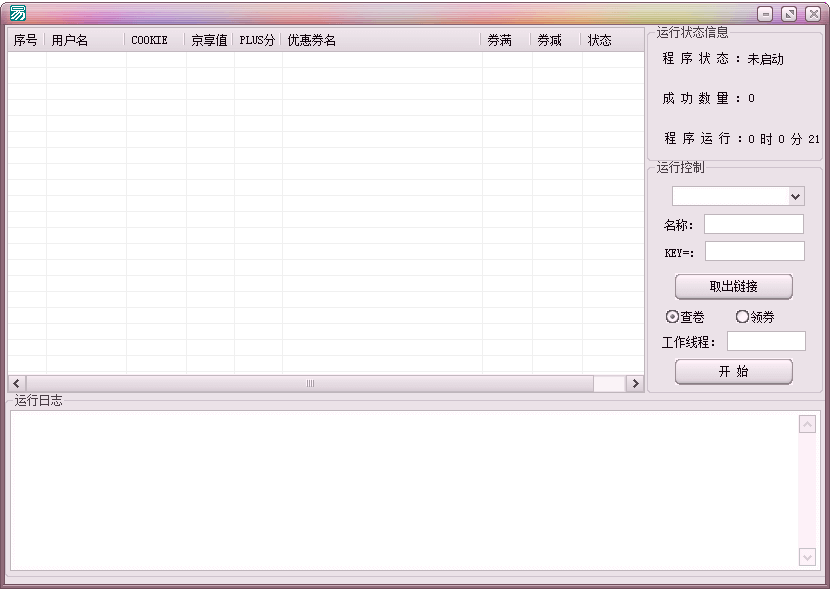Click the COOKIE column header
This screenshot has width=830, height=589.
coord(147,41)
